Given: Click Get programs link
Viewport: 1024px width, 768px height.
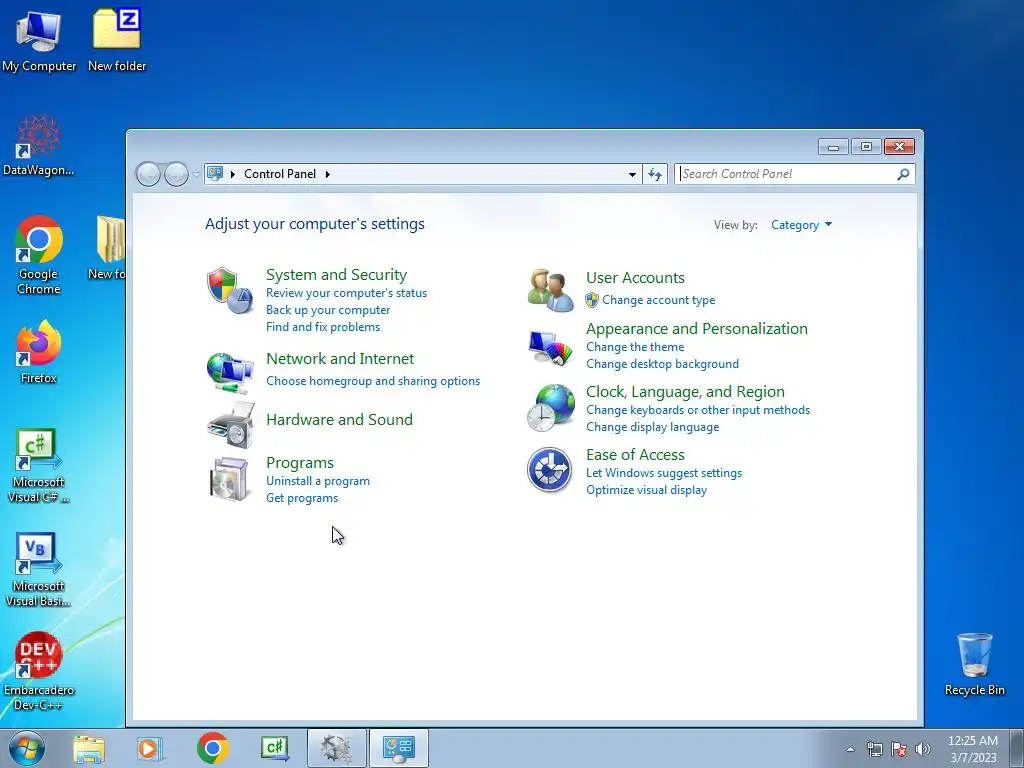Looking at the screenshot, I should [302, 498].
